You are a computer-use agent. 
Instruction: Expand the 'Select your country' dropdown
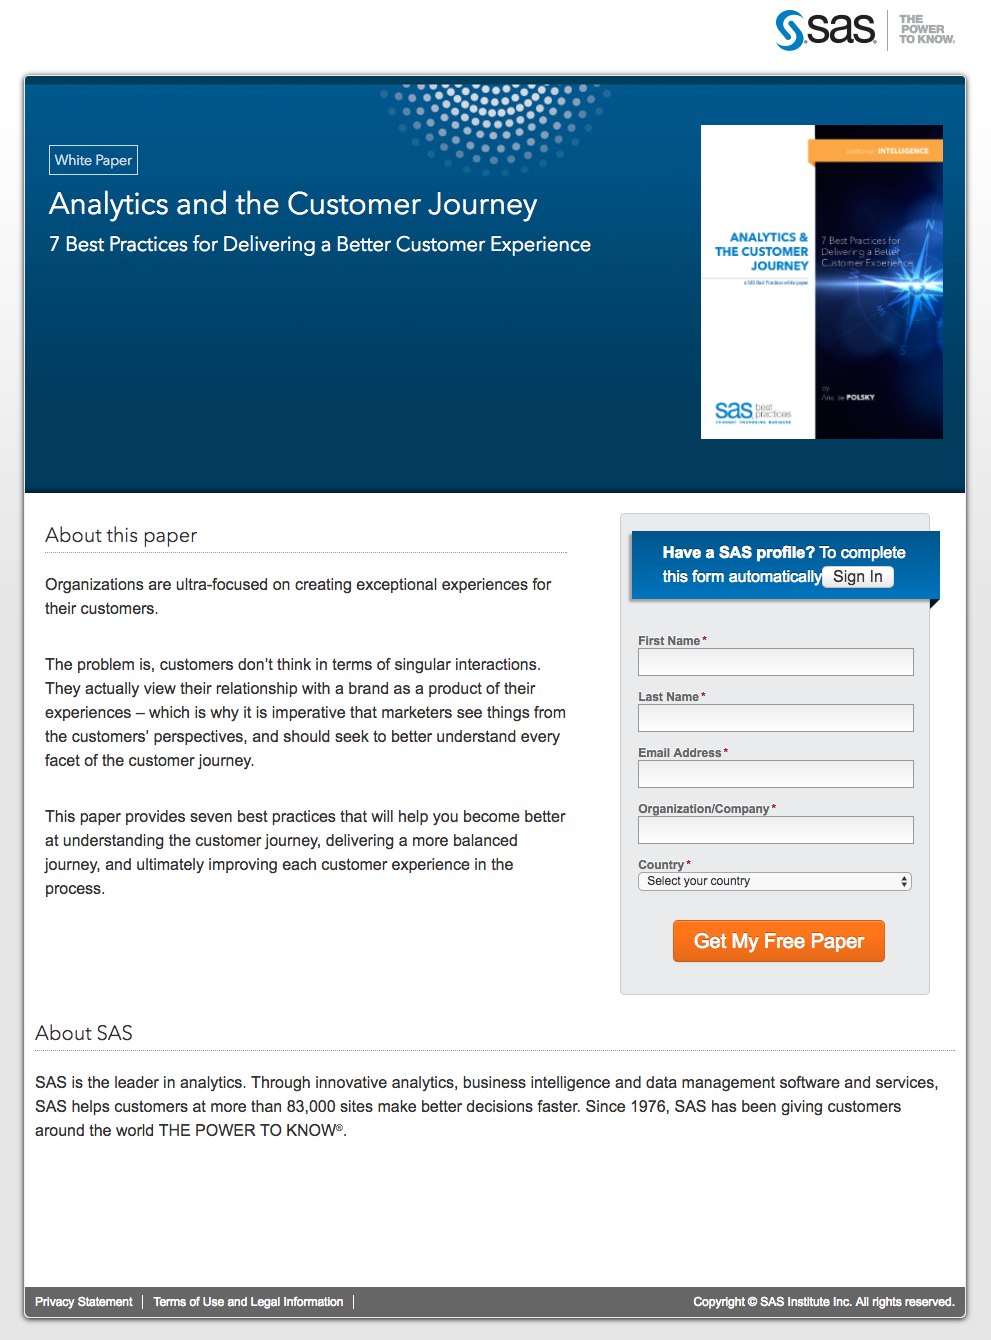775,882
